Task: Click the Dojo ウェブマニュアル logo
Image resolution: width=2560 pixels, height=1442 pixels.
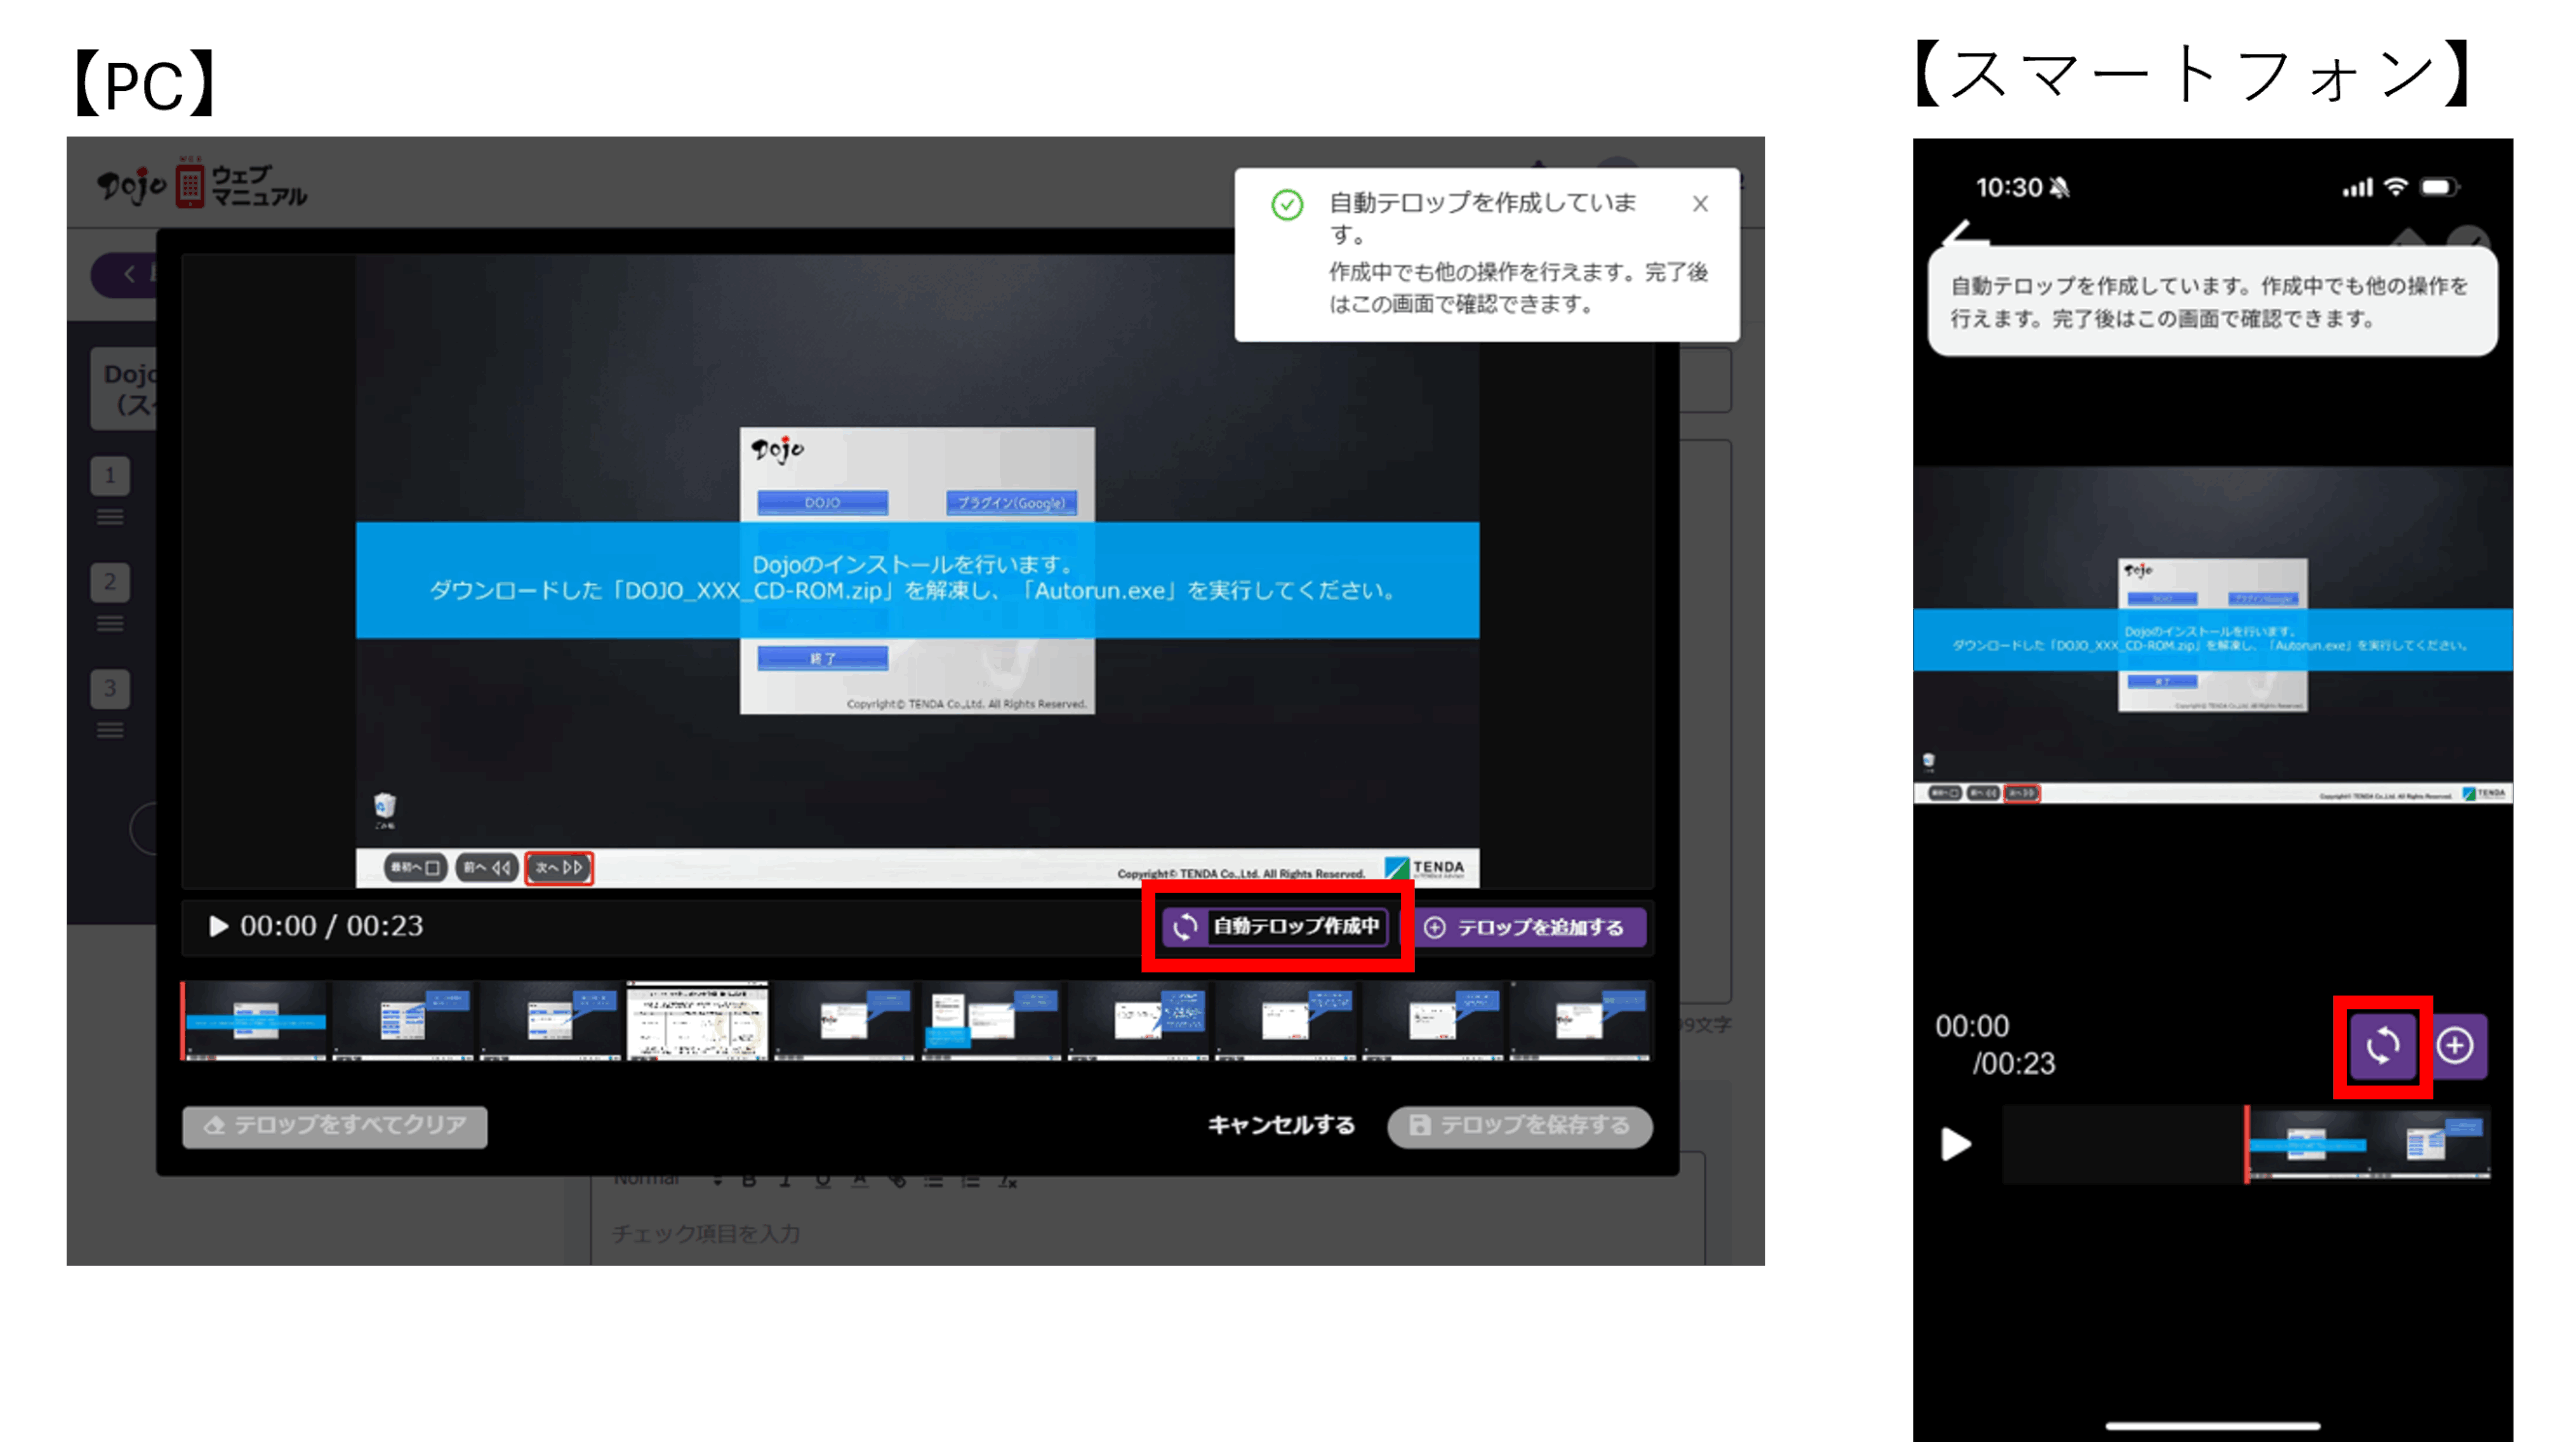Action: [x=203, y=186]
